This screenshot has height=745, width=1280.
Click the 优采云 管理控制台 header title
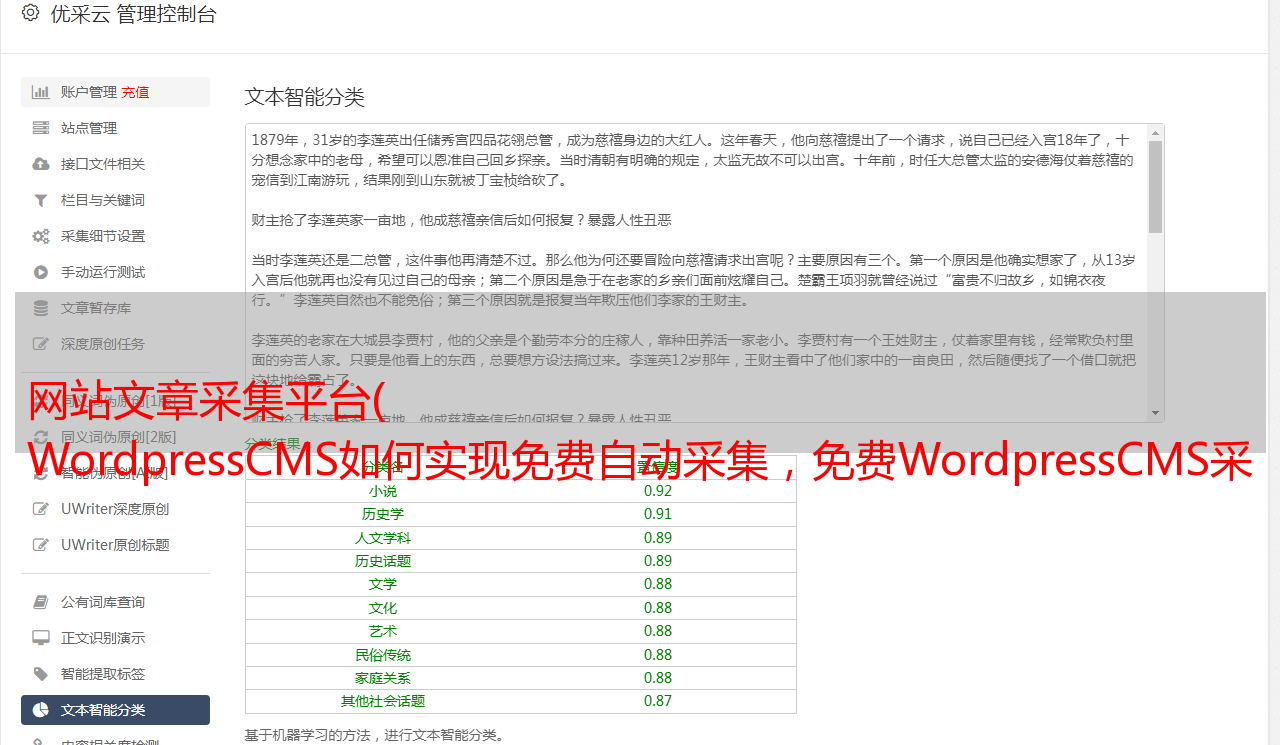tap(133, 14)
